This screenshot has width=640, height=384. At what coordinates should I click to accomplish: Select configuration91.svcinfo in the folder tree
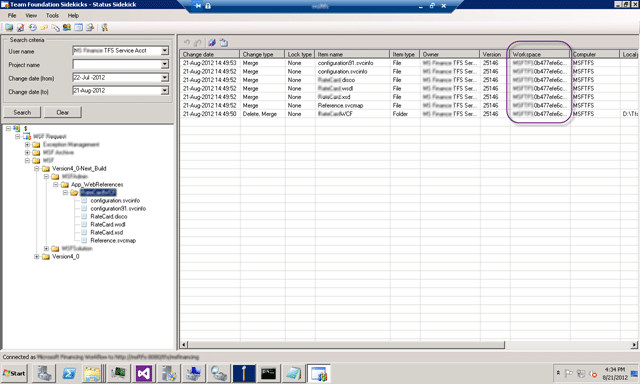click(x=118, y=209)
